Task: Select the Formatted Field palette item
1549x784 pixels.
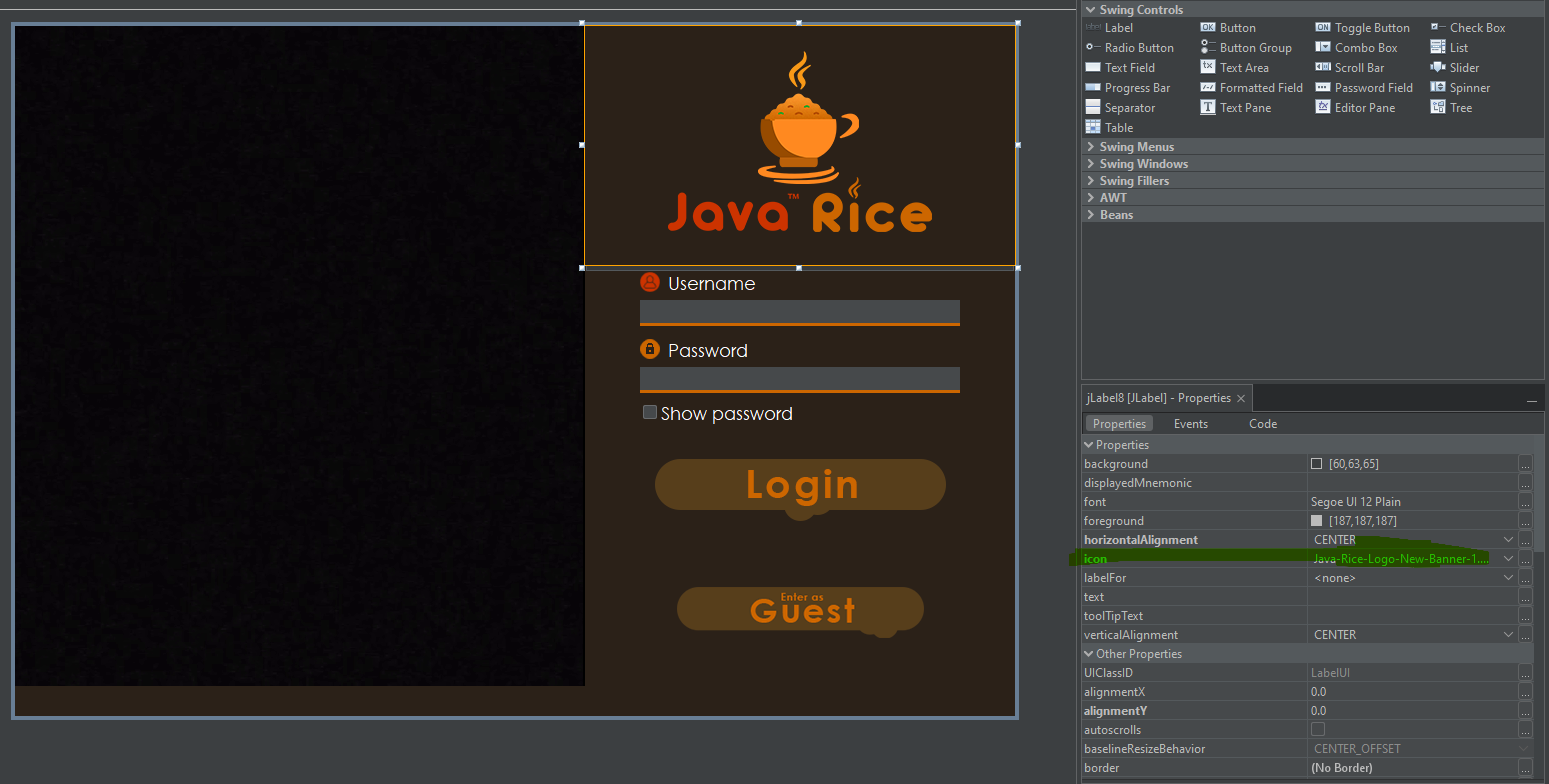Action: click(1252, 88)
